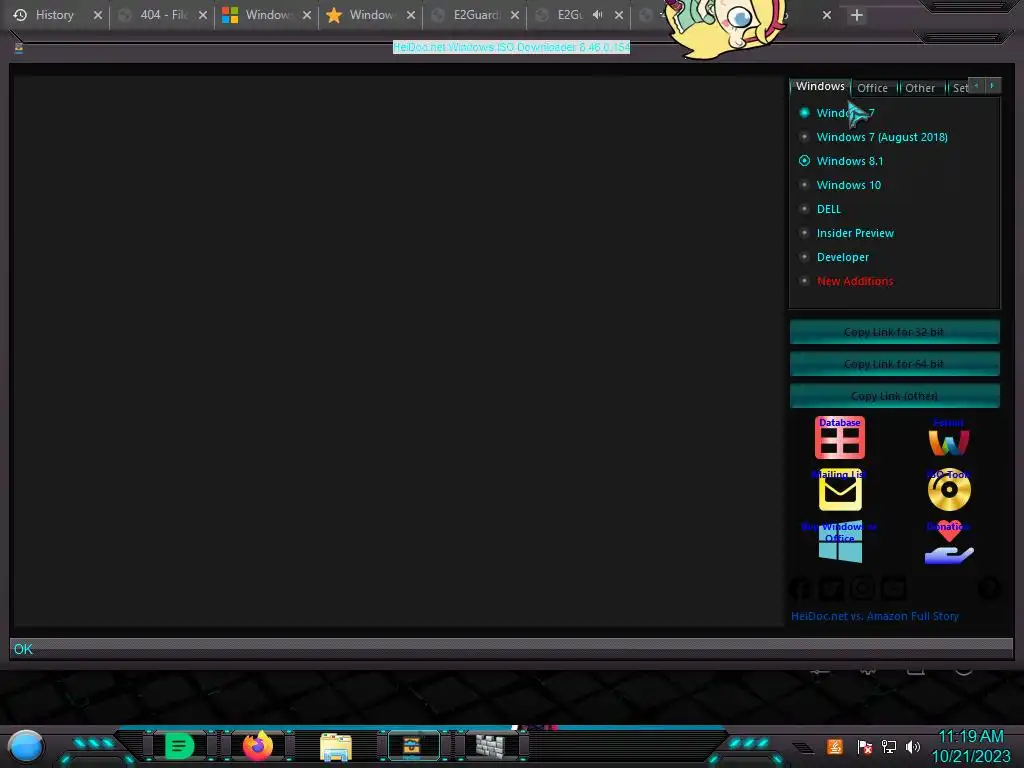Click the volume speaker tray icon

click(912, 746)
